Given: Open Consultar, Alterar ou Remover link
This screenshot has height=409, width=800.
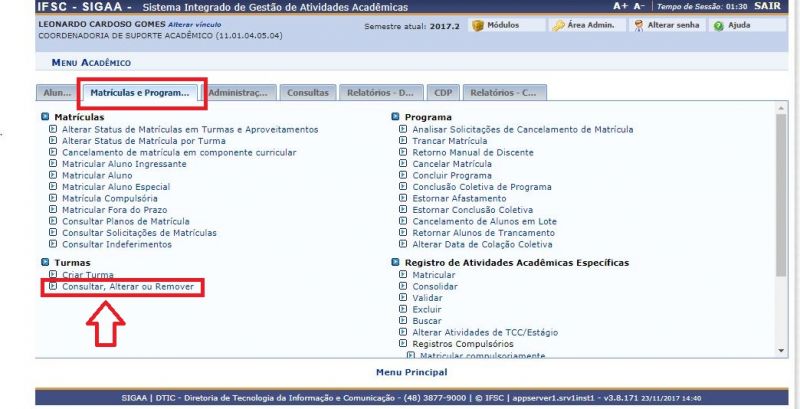Looking at the screenshot, I should tap(125, 287).
